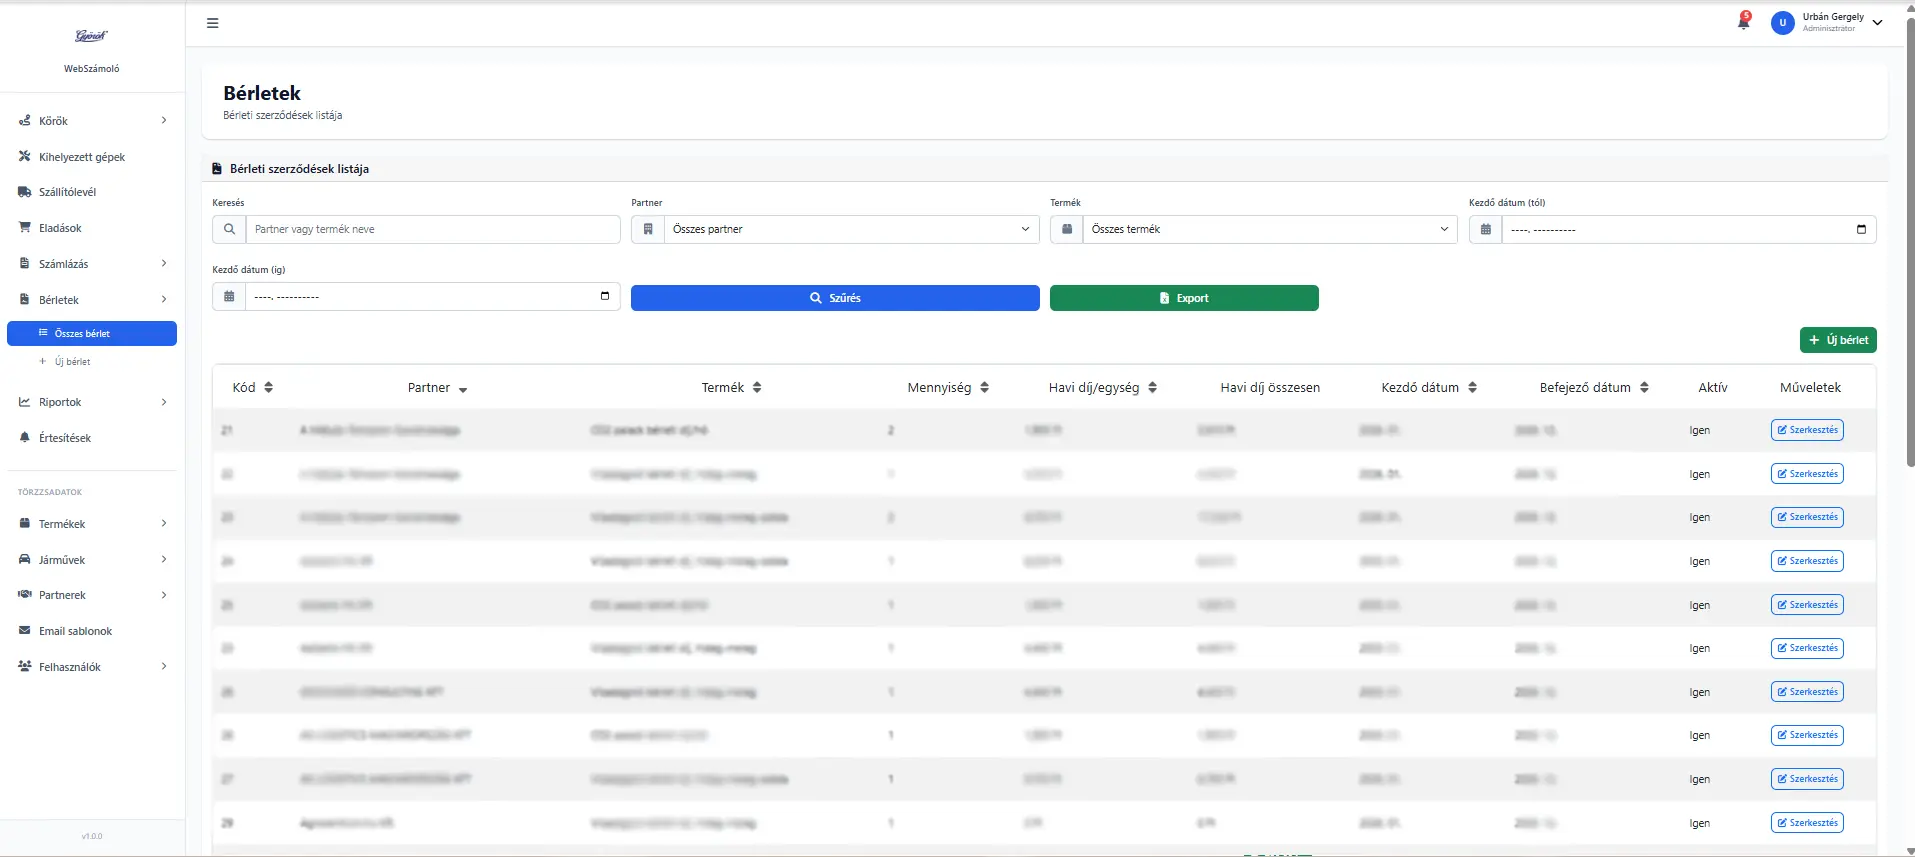Viewport: 1915px width, 857px height.
Task: Expand the Riportok sidebar section
Action: (x=92, y=402)
